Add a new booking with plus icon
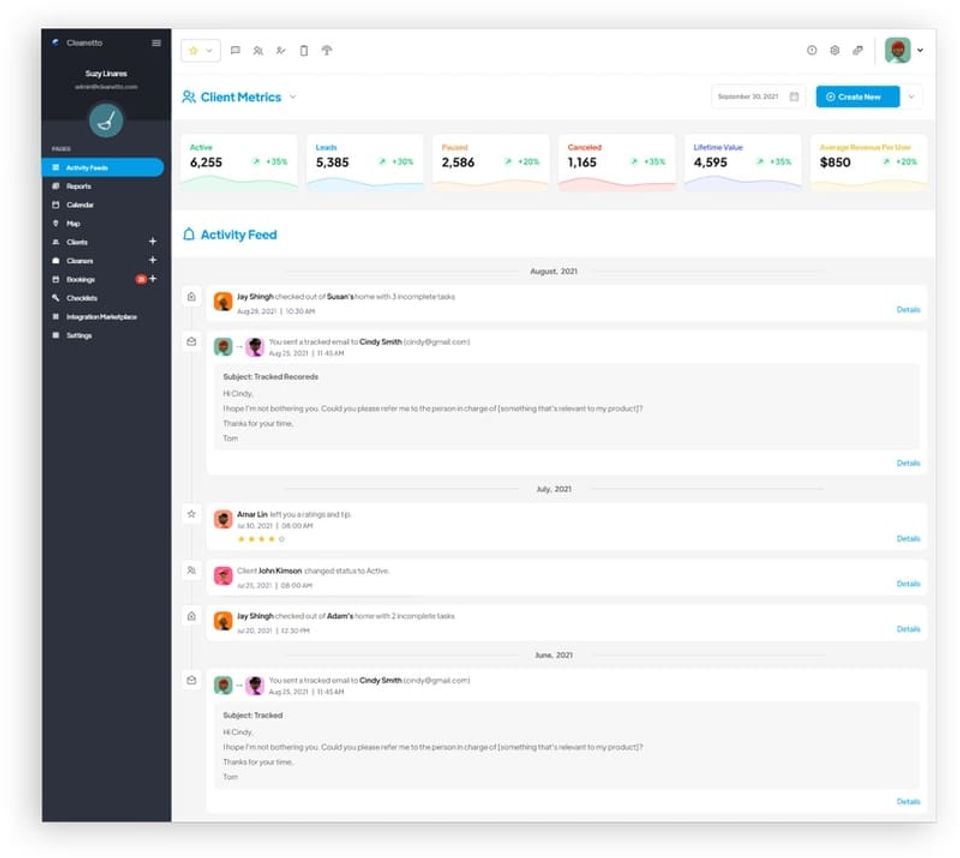The height and width of the screenshot is (858, 960). click(152, 279)
